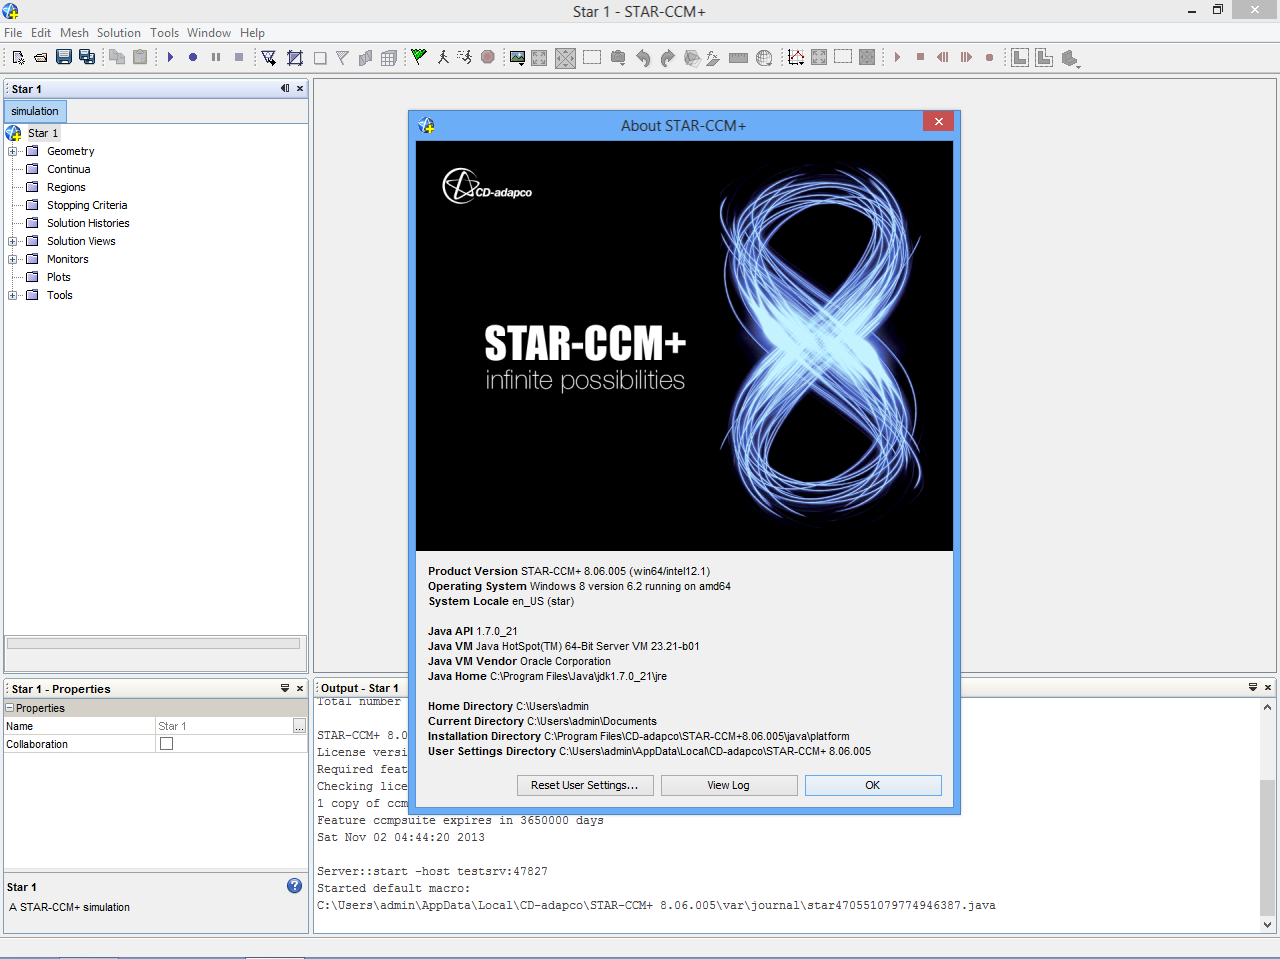Click the Create Scene picture icon
1280x959 pixels.
click(x=517, y=58)
